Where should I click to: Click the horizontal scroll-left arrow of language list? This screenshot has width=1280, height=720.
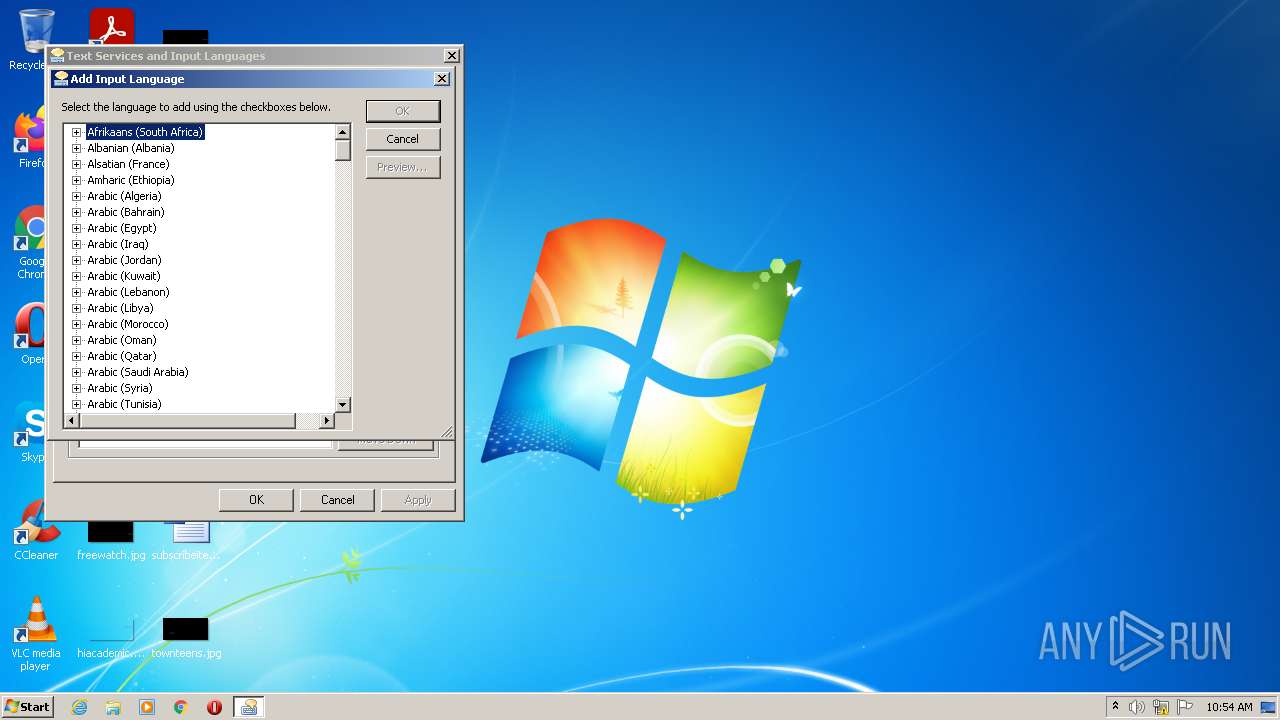71,421
